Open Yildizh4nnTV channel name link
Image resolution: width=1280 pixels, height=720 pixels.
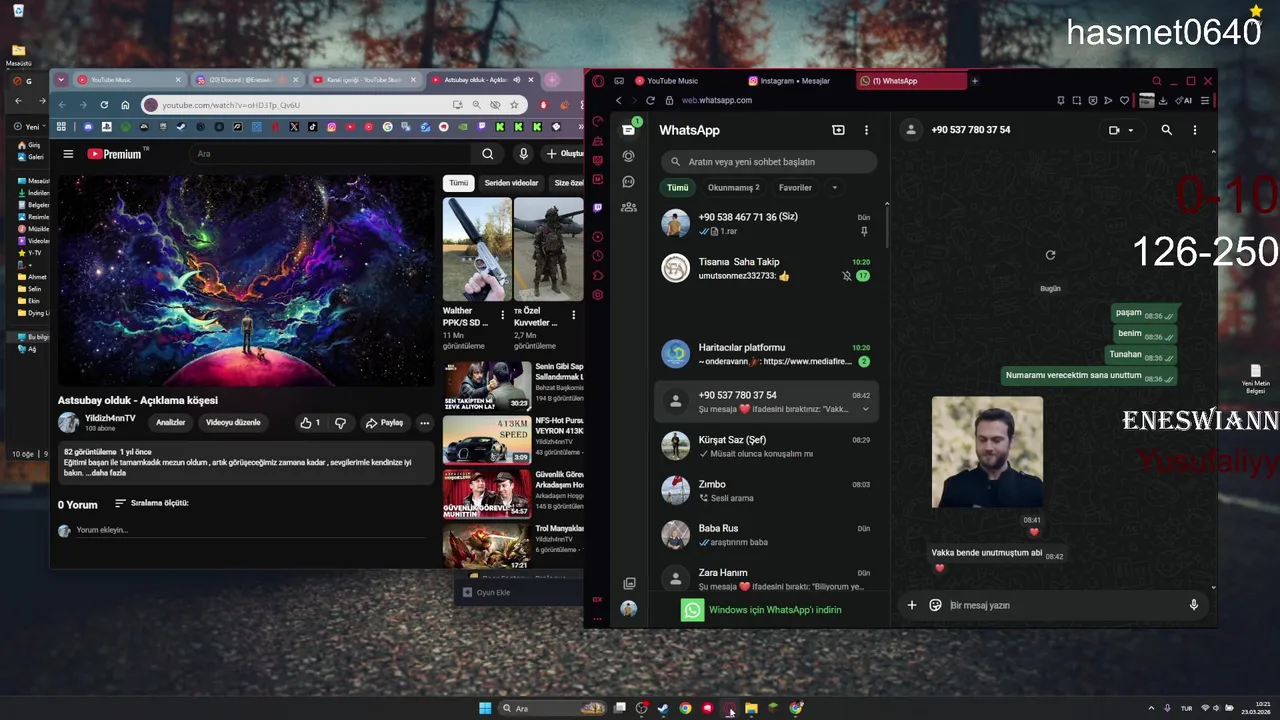pyautogui.click(x=110, y=418)
